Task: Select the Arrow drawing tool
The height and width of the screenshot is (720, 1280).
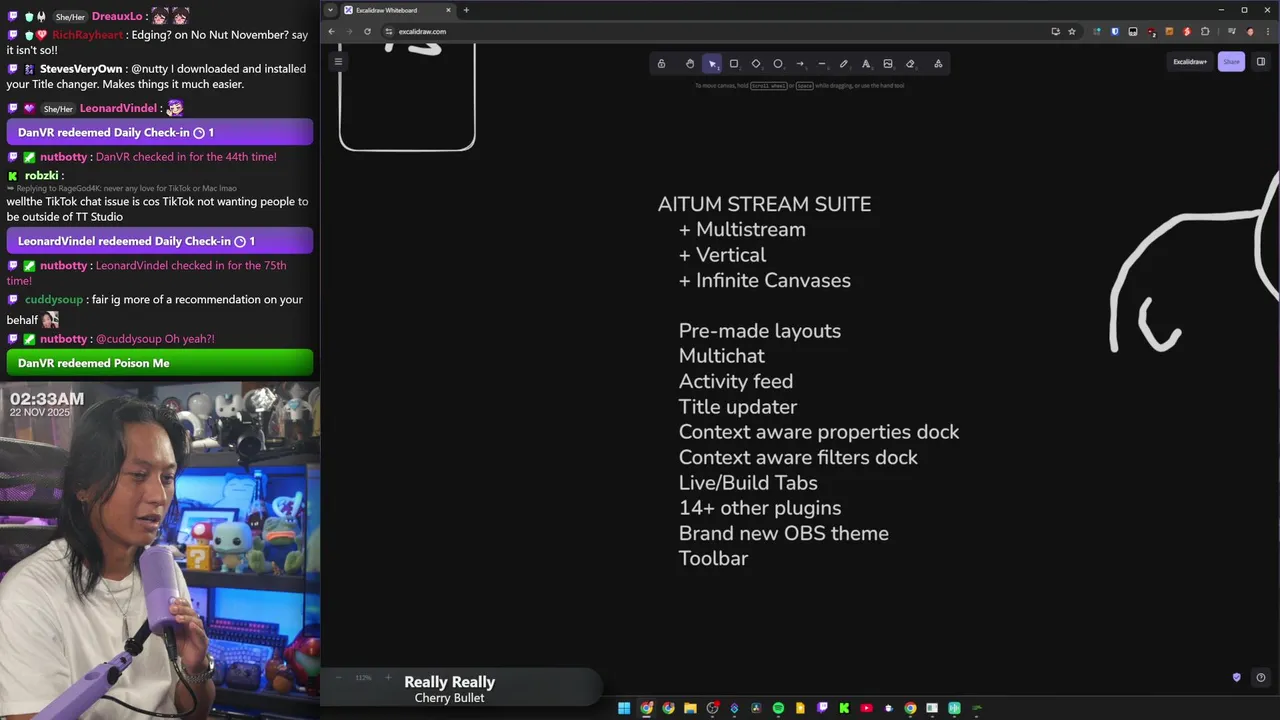Action: pyautogui.click(x=800, y=63)
